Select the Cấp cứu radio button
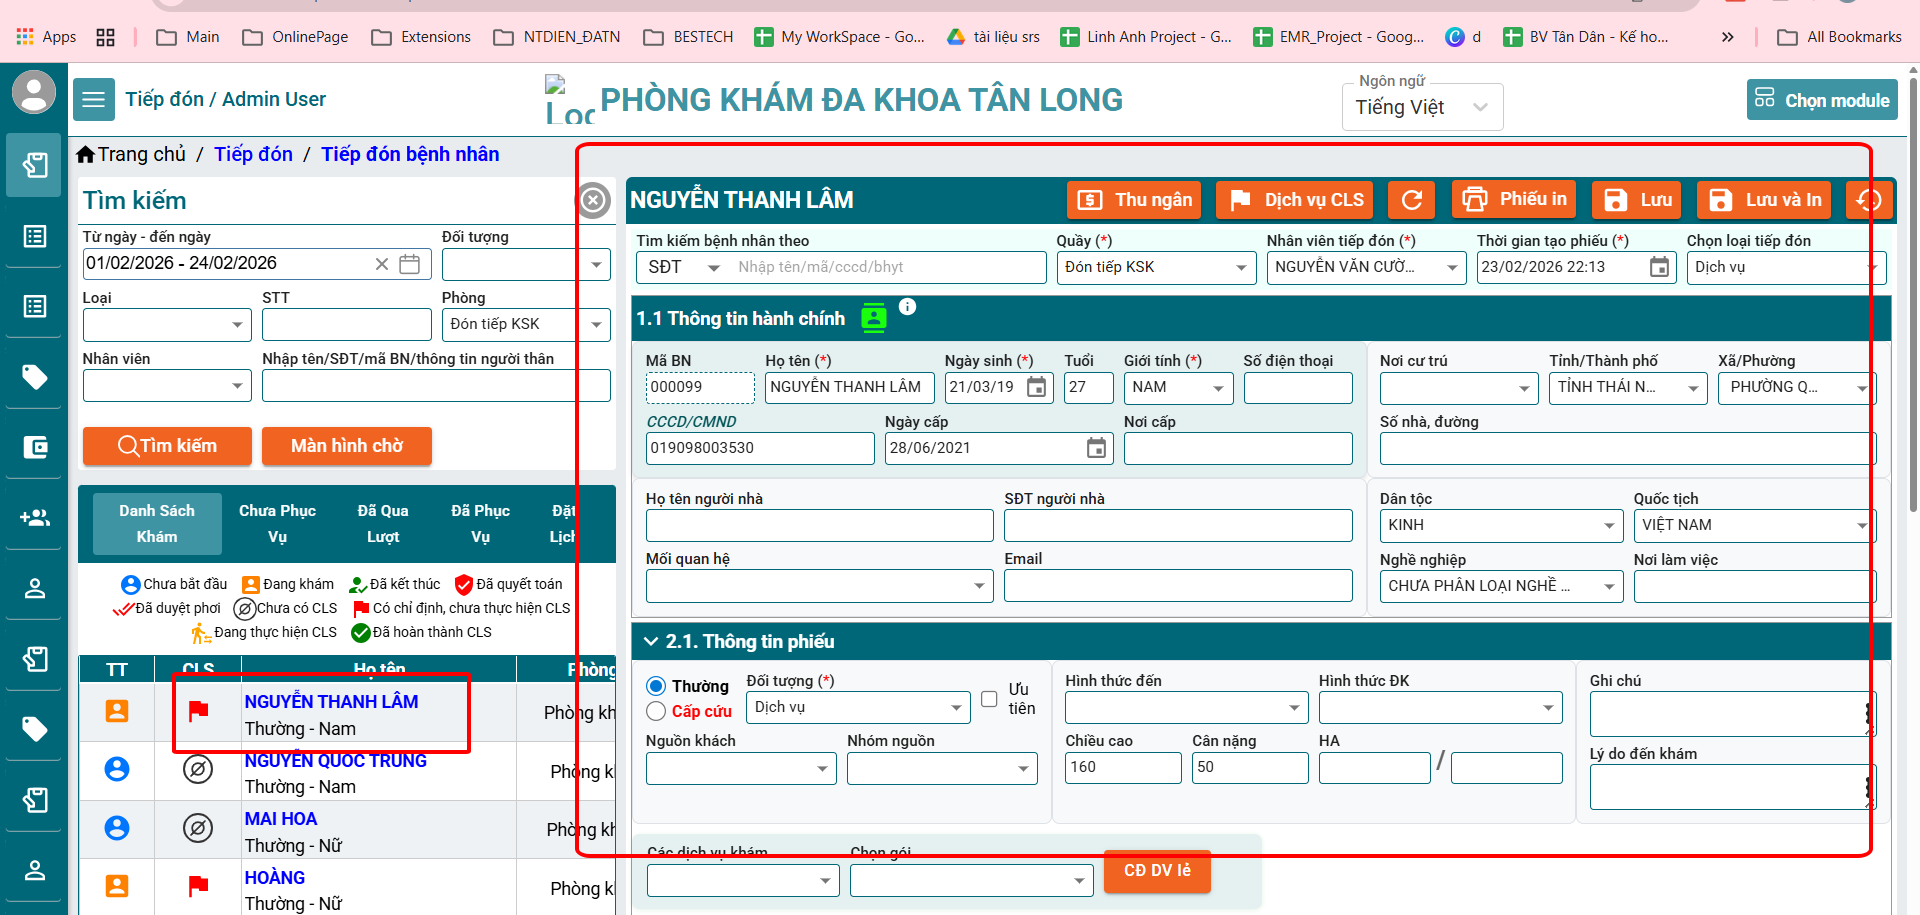Screen dimensions: 1920x915 tap(656, 711)
